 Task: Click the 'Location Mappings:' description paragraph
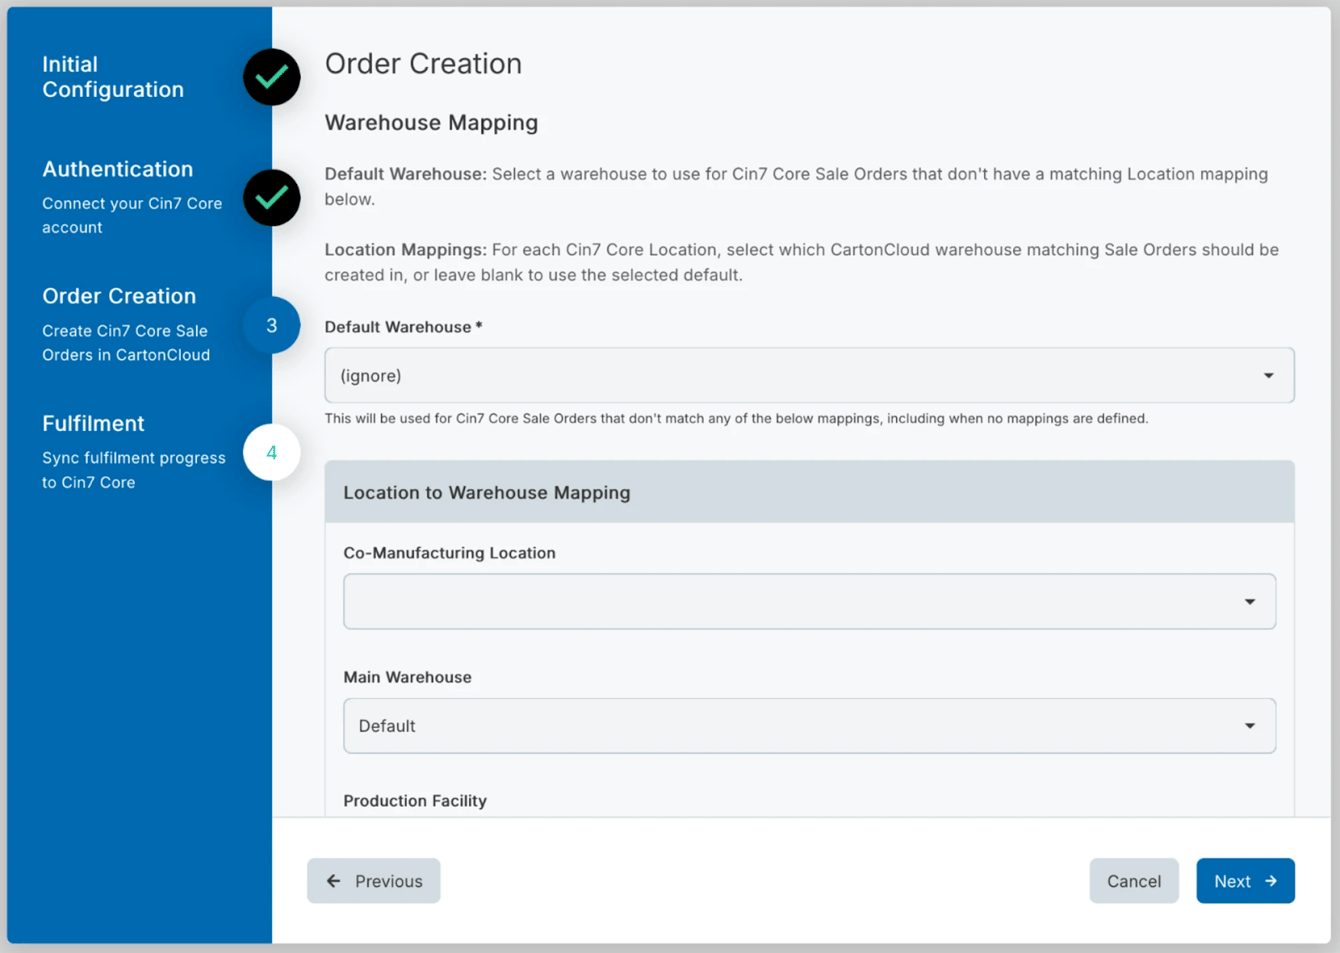tap(802, 262)
